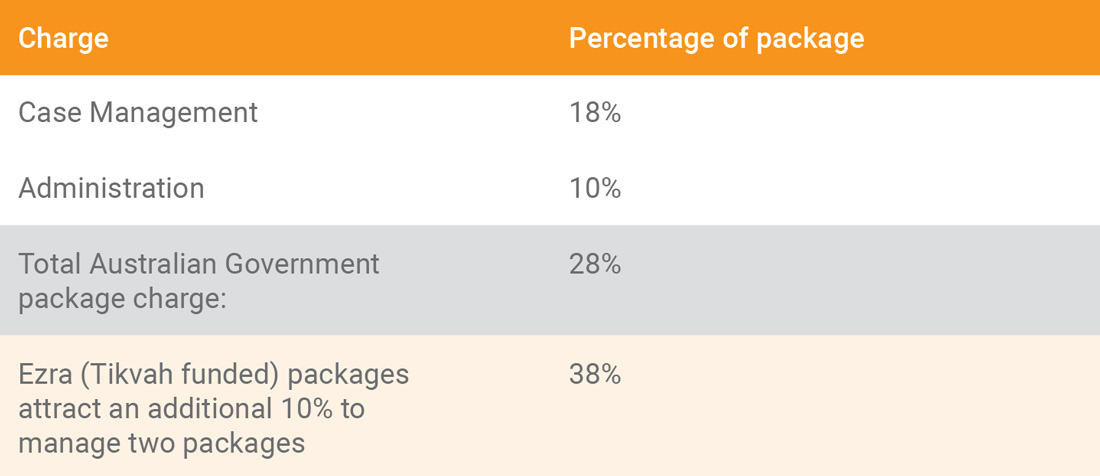Image resolution: width=1100 pixels, height=476 pixels.
Task: Click the "Percentage of package" column header
Action: click(716, 39)
